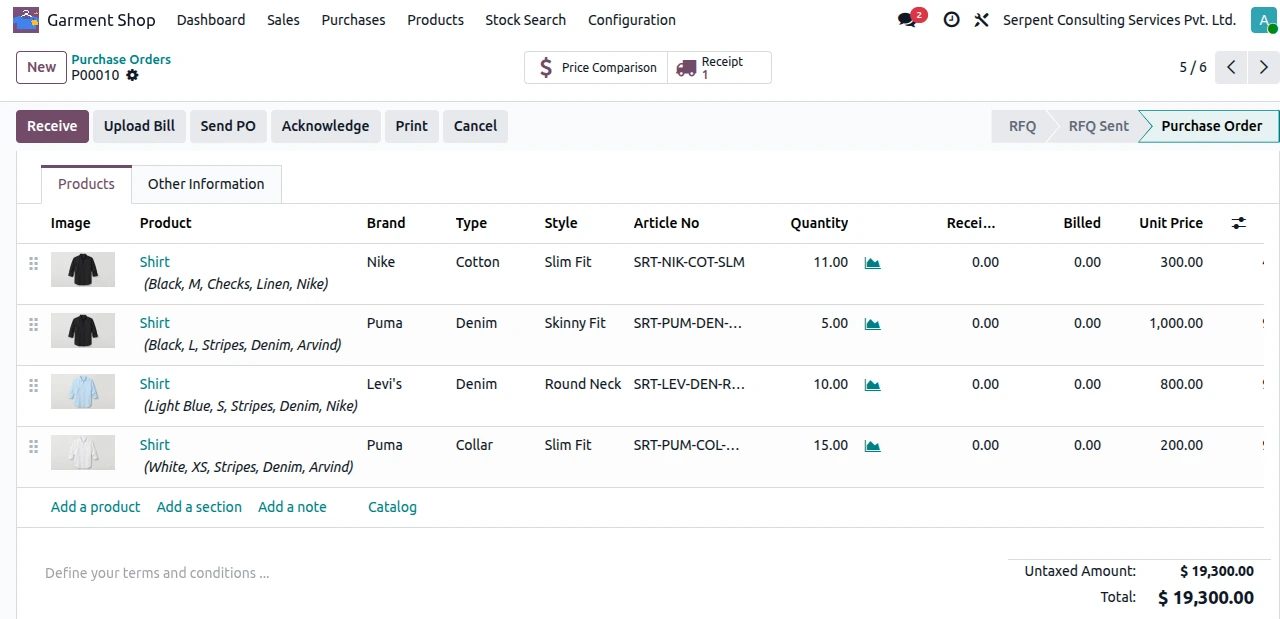Open the Dashboard menu
The image size is (1280, 619).
point(211,20)
